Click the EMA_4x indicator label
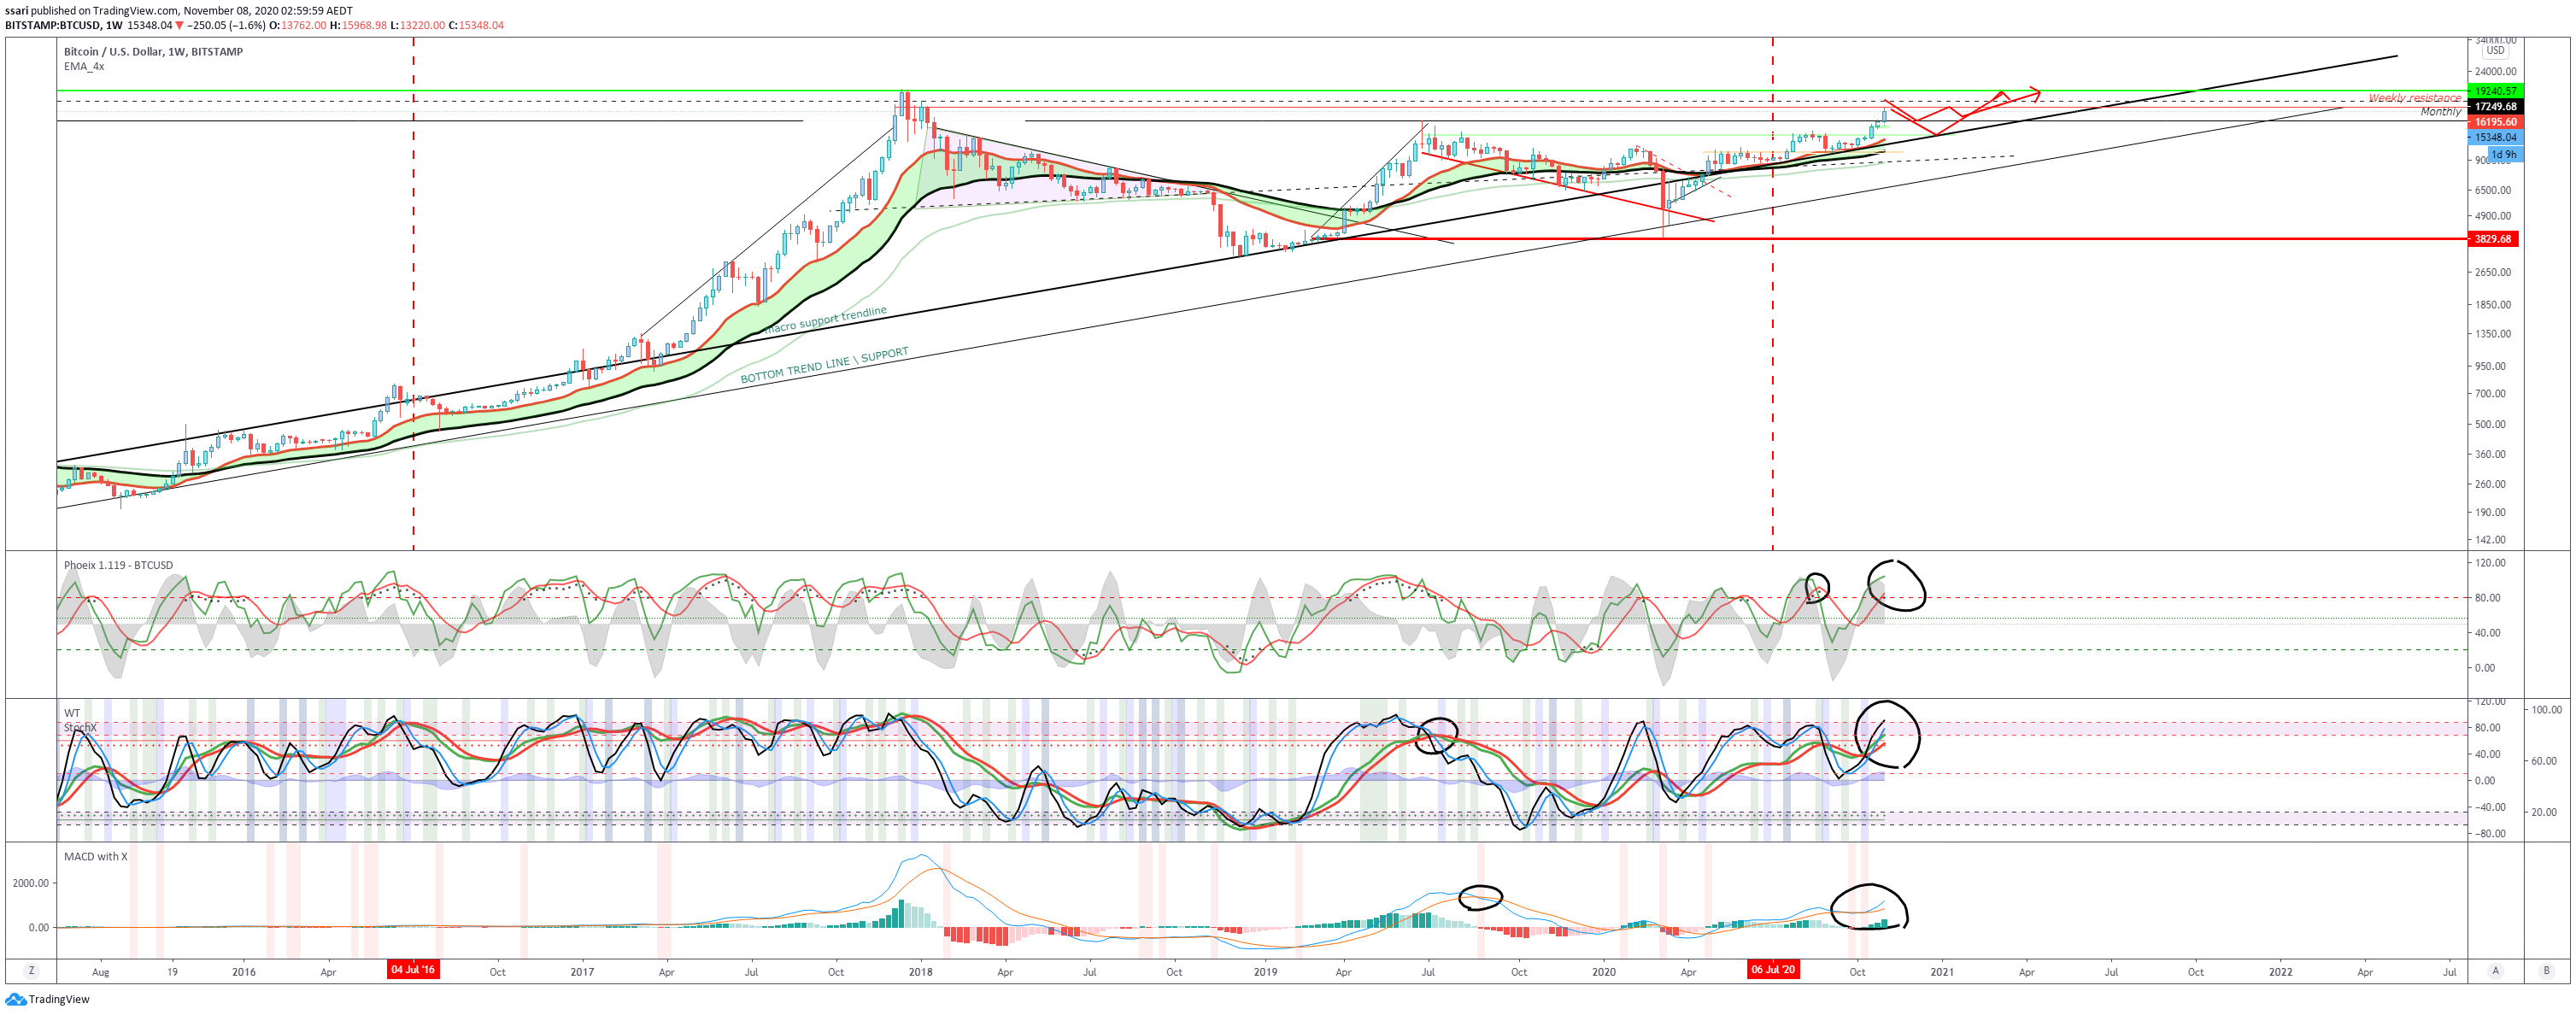Image resolution: width=2576 pixels, height=1015 pixels. (x=84, y=67)
